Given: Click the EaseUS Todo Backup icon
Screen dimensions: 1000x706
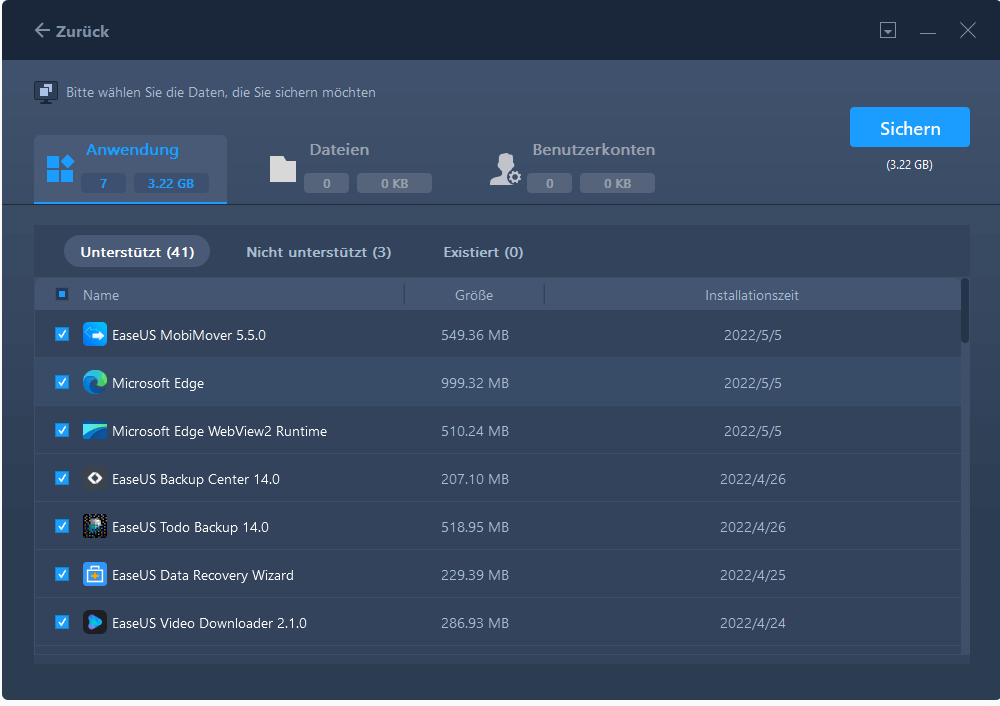Looking at the screenshot, I should [94, 527].
